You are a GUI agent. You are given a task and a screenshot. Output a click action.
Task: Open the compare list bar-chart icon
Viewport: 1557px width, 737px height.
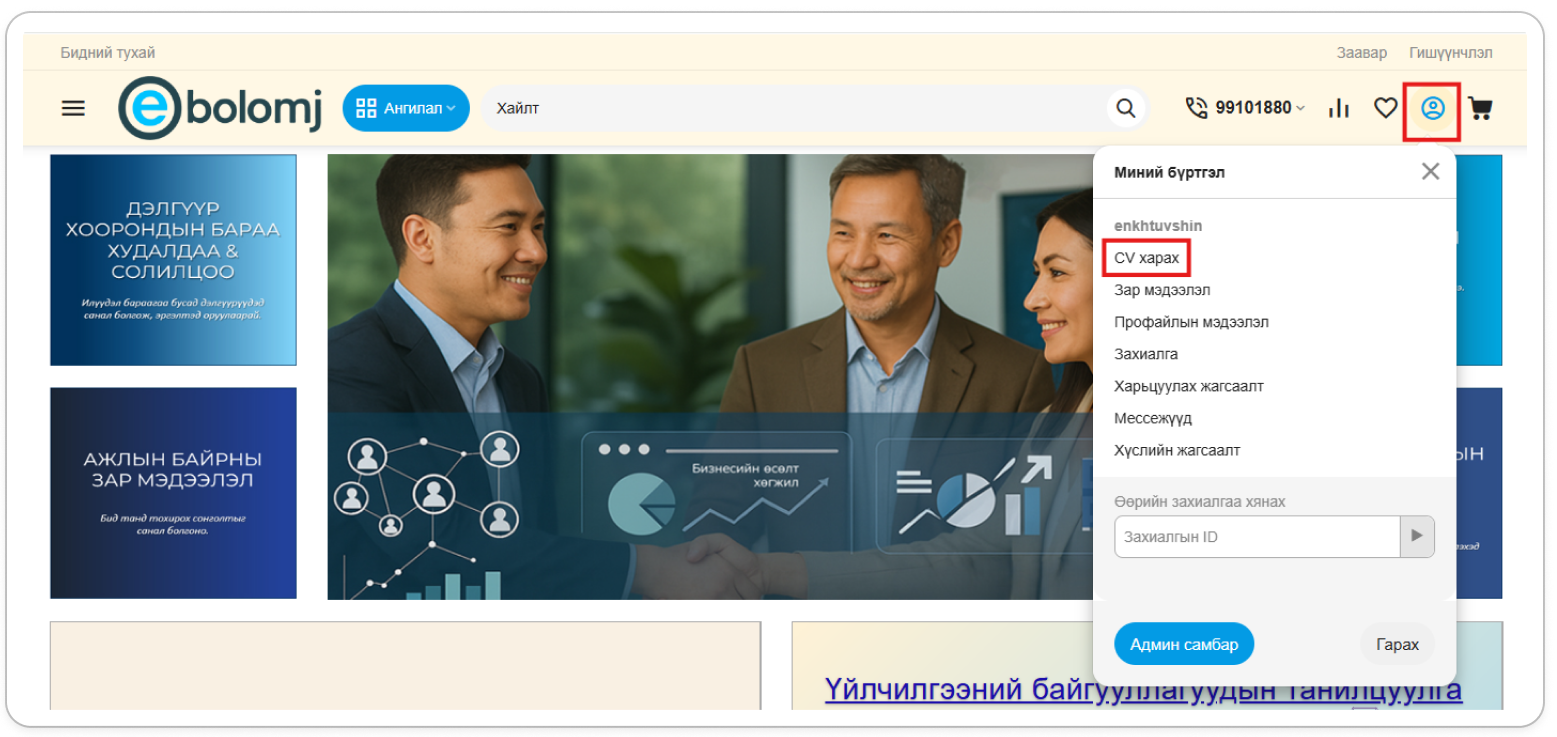coord(1338,108)
